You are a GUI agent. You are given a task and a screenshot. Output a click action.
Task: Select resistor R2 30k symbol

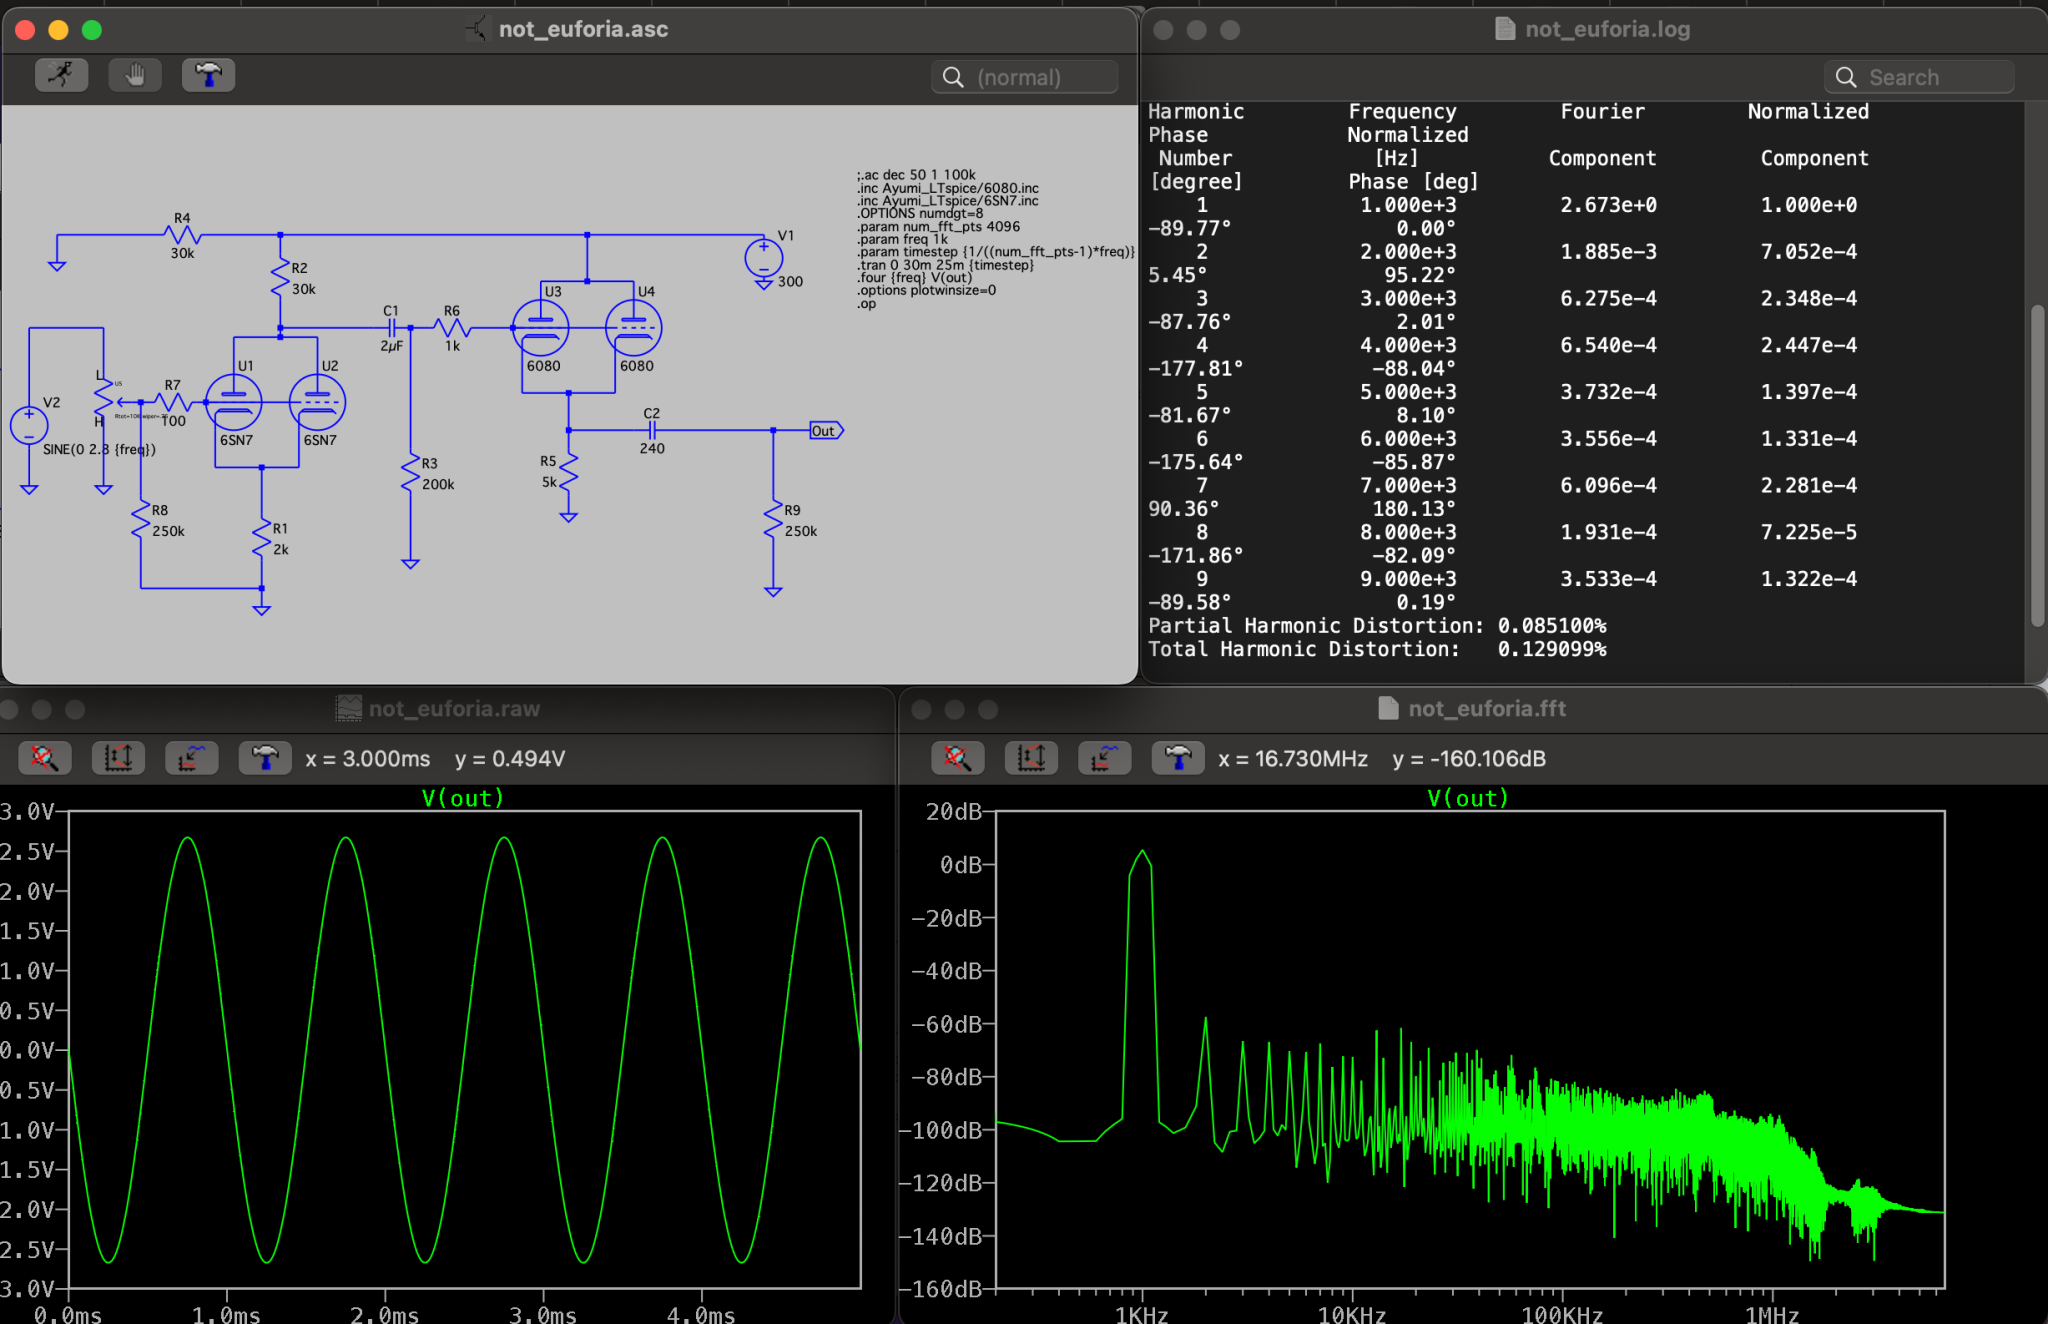tap(280, 278)
